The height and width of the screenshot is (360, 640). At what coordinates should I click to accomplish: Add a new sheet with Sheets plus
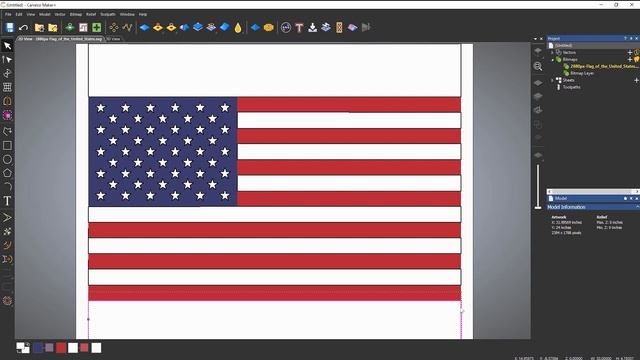point(636,80)
